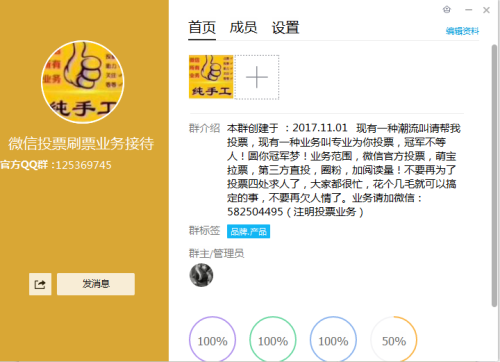Viewport: 500px width, 362px height.
Task: Click the vertical scrollbar
Action: coord(494,176)
